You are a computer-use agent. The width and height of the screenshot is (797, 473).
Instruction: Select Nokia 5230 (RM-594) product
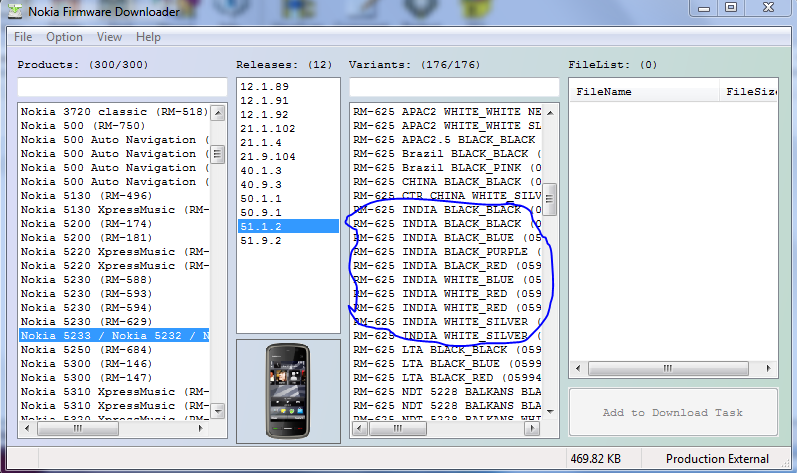click(x=114, y=308)
